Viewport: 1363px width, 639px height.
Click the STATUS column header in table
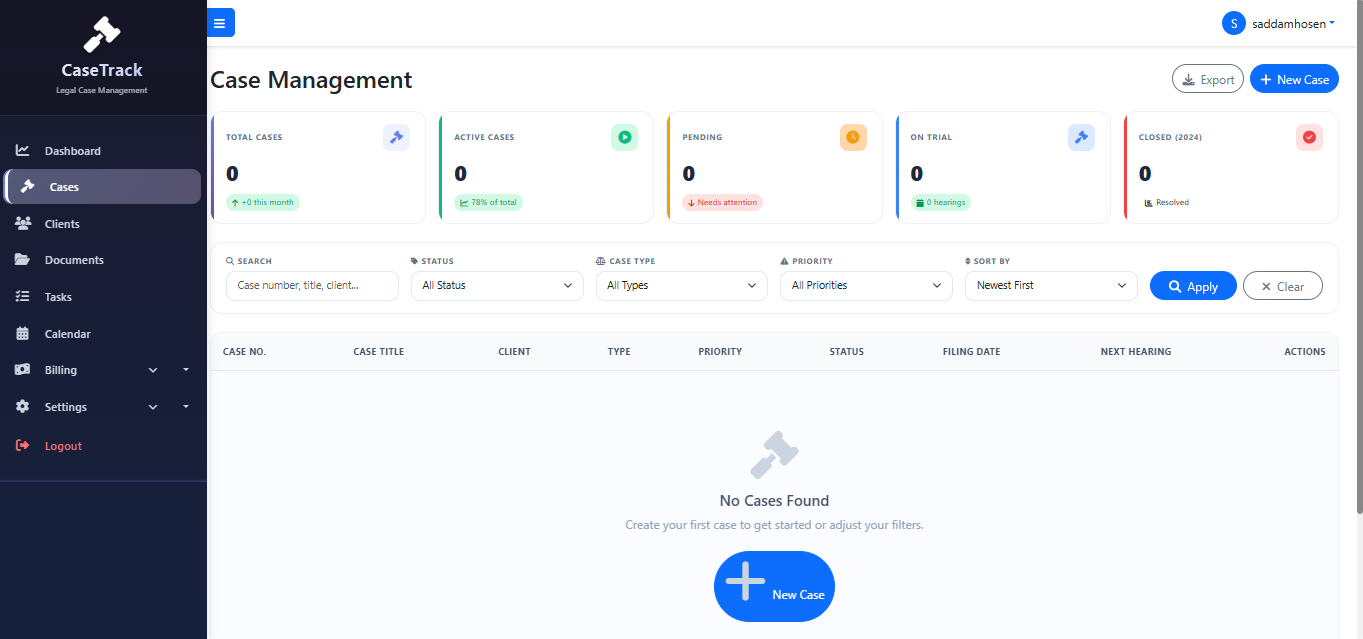[847, 352]
